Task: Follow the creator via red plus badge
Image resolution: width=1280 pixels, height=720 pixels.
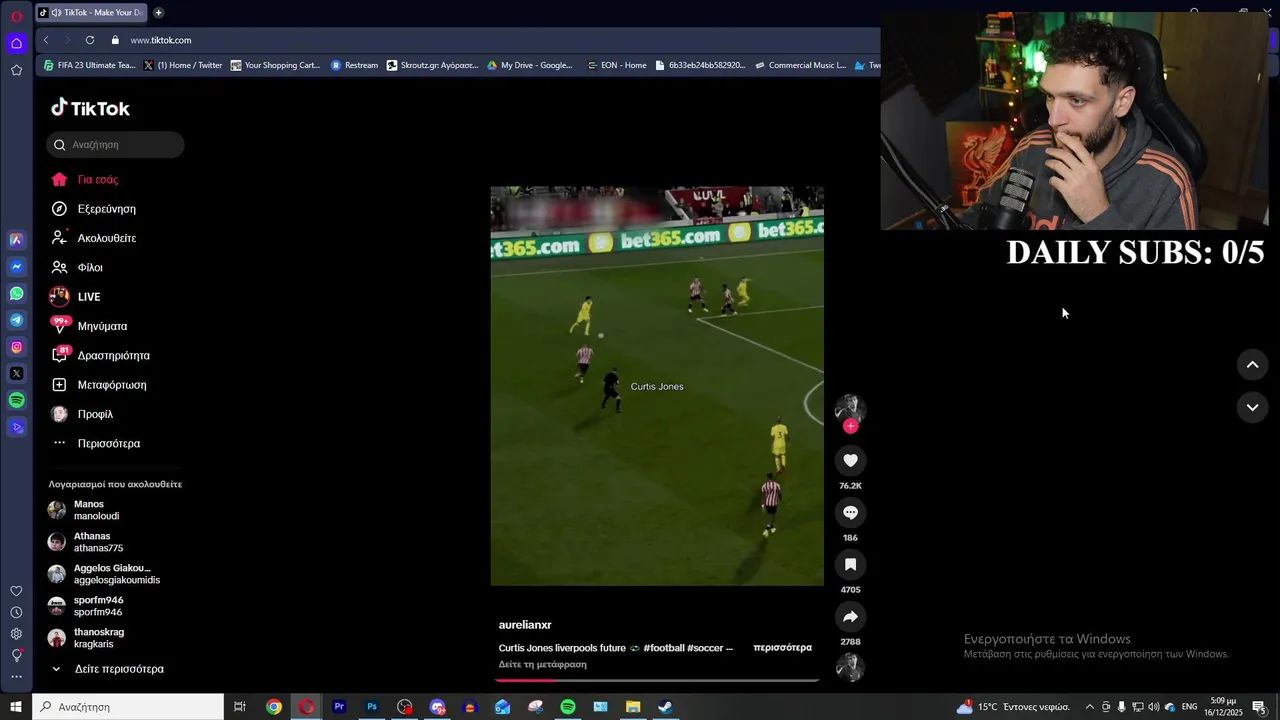Action: [850, 426]
